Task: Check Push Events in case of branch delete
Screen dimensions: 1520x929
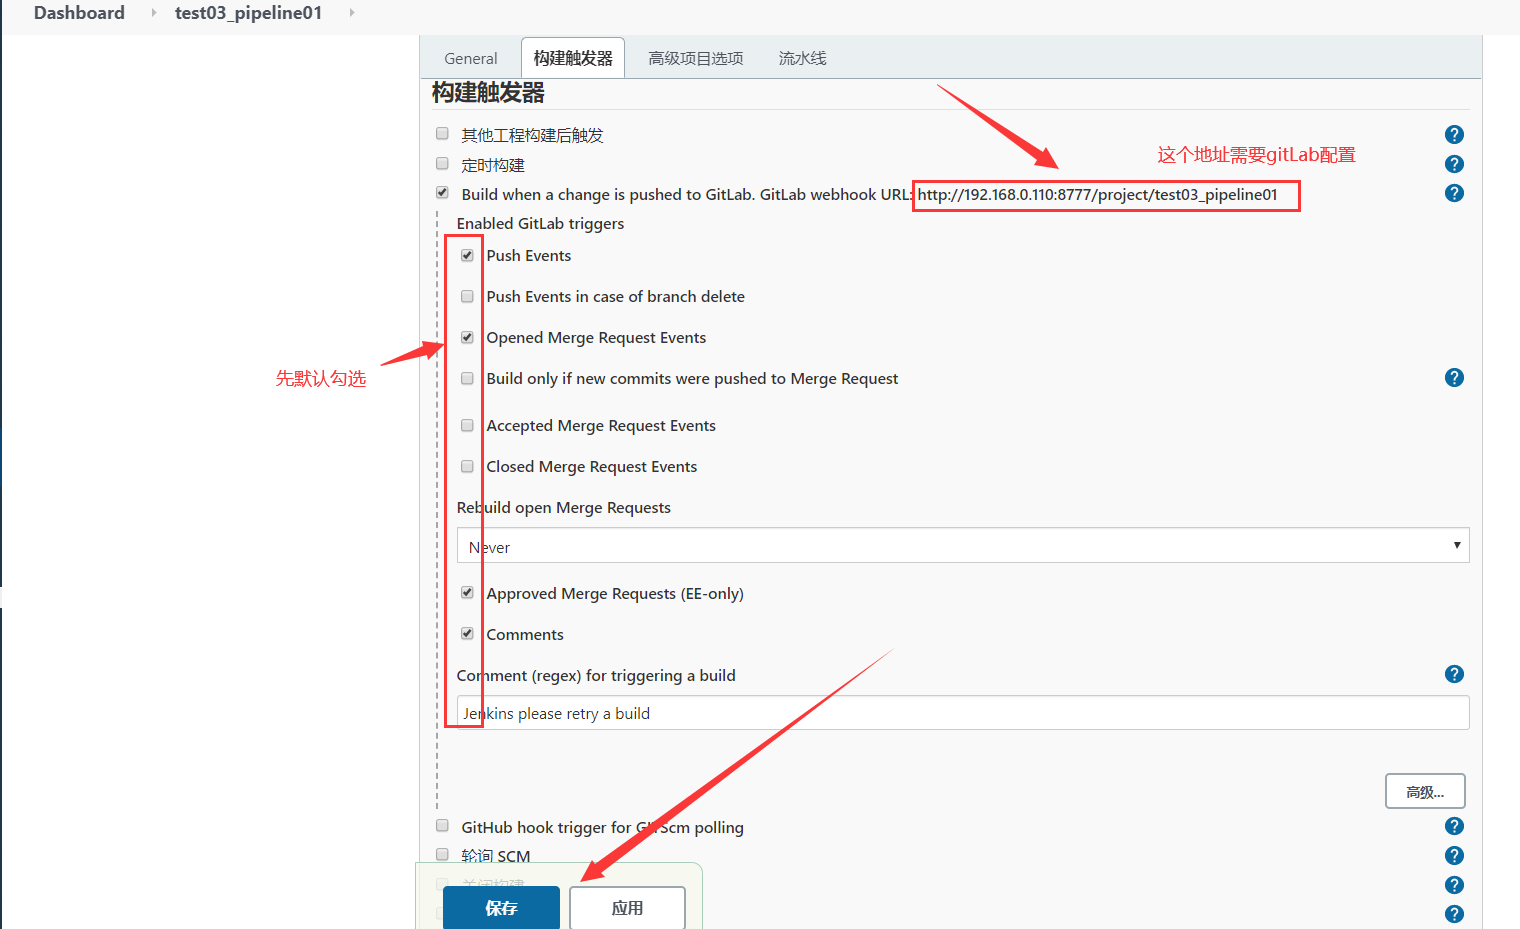Action: (x=467, y=296)
